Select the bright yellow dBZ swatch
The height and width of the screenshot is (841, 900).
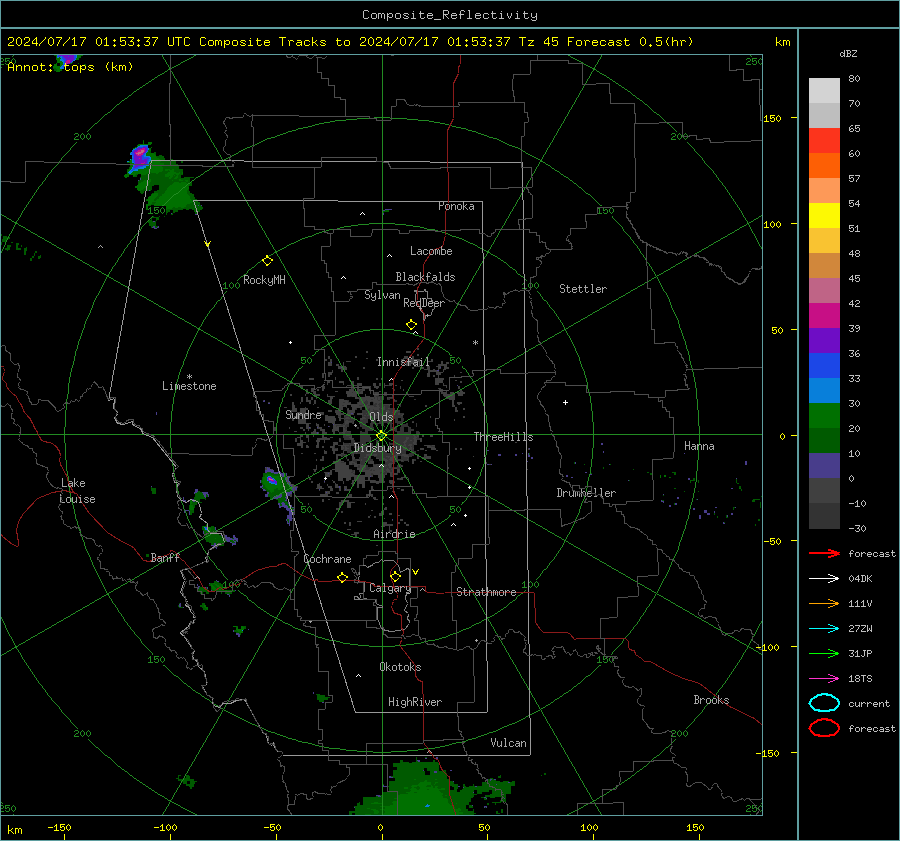[x=824, y=215]
